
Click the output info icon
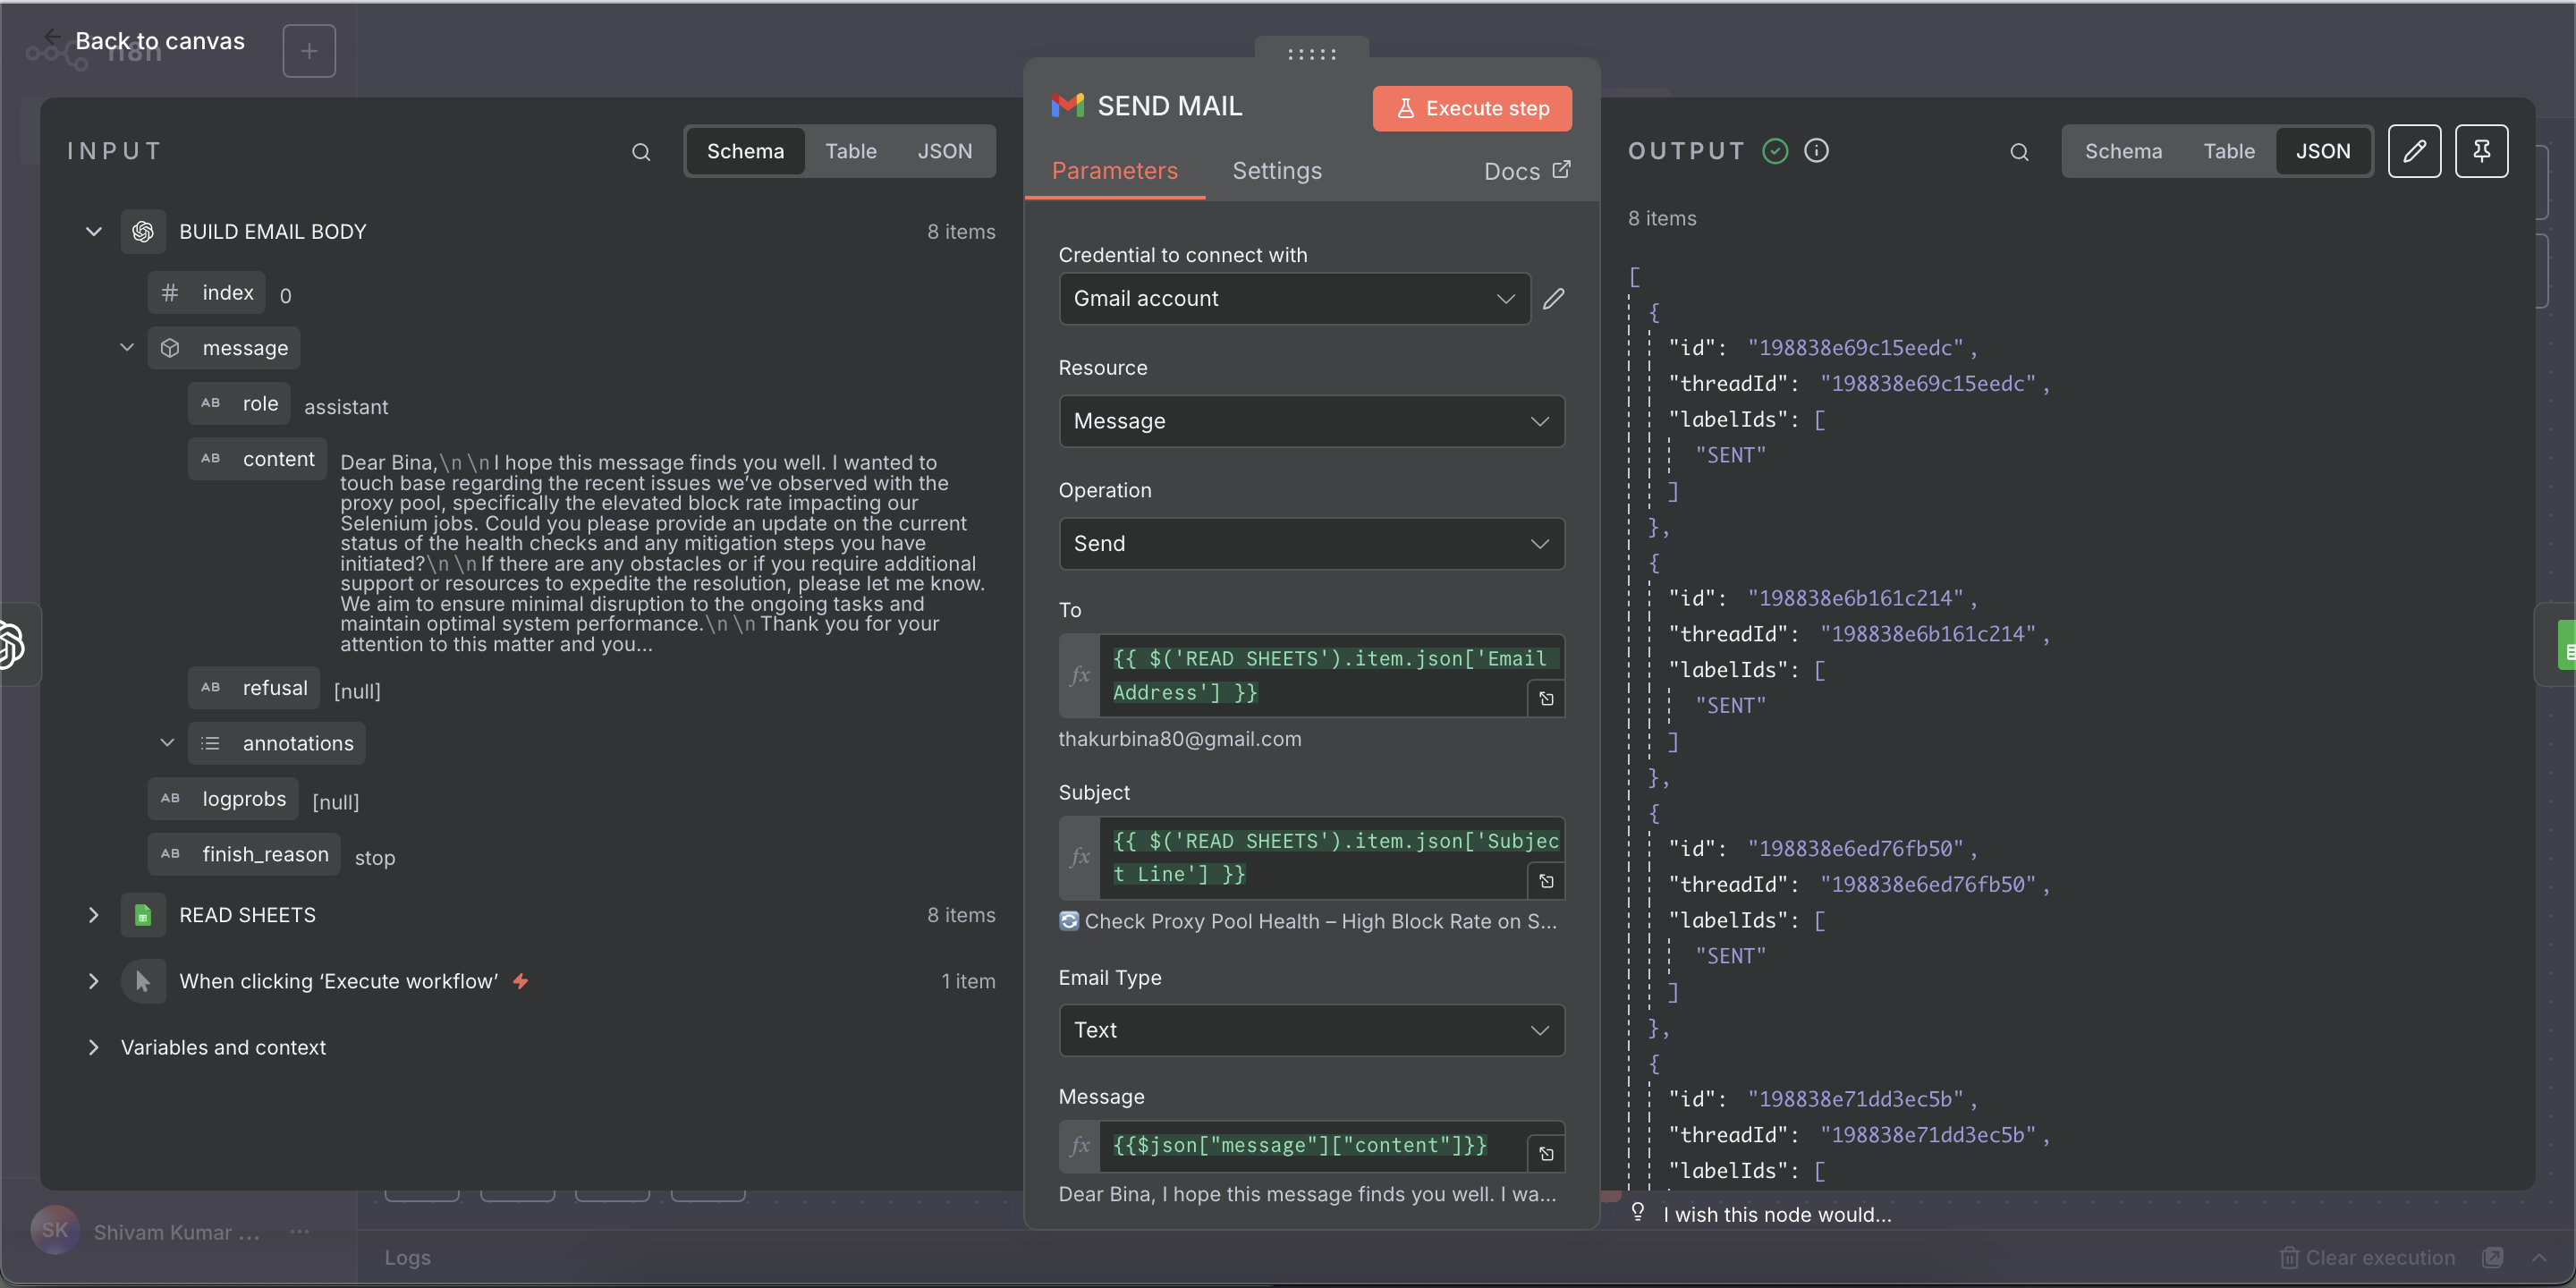point(1816,151)
